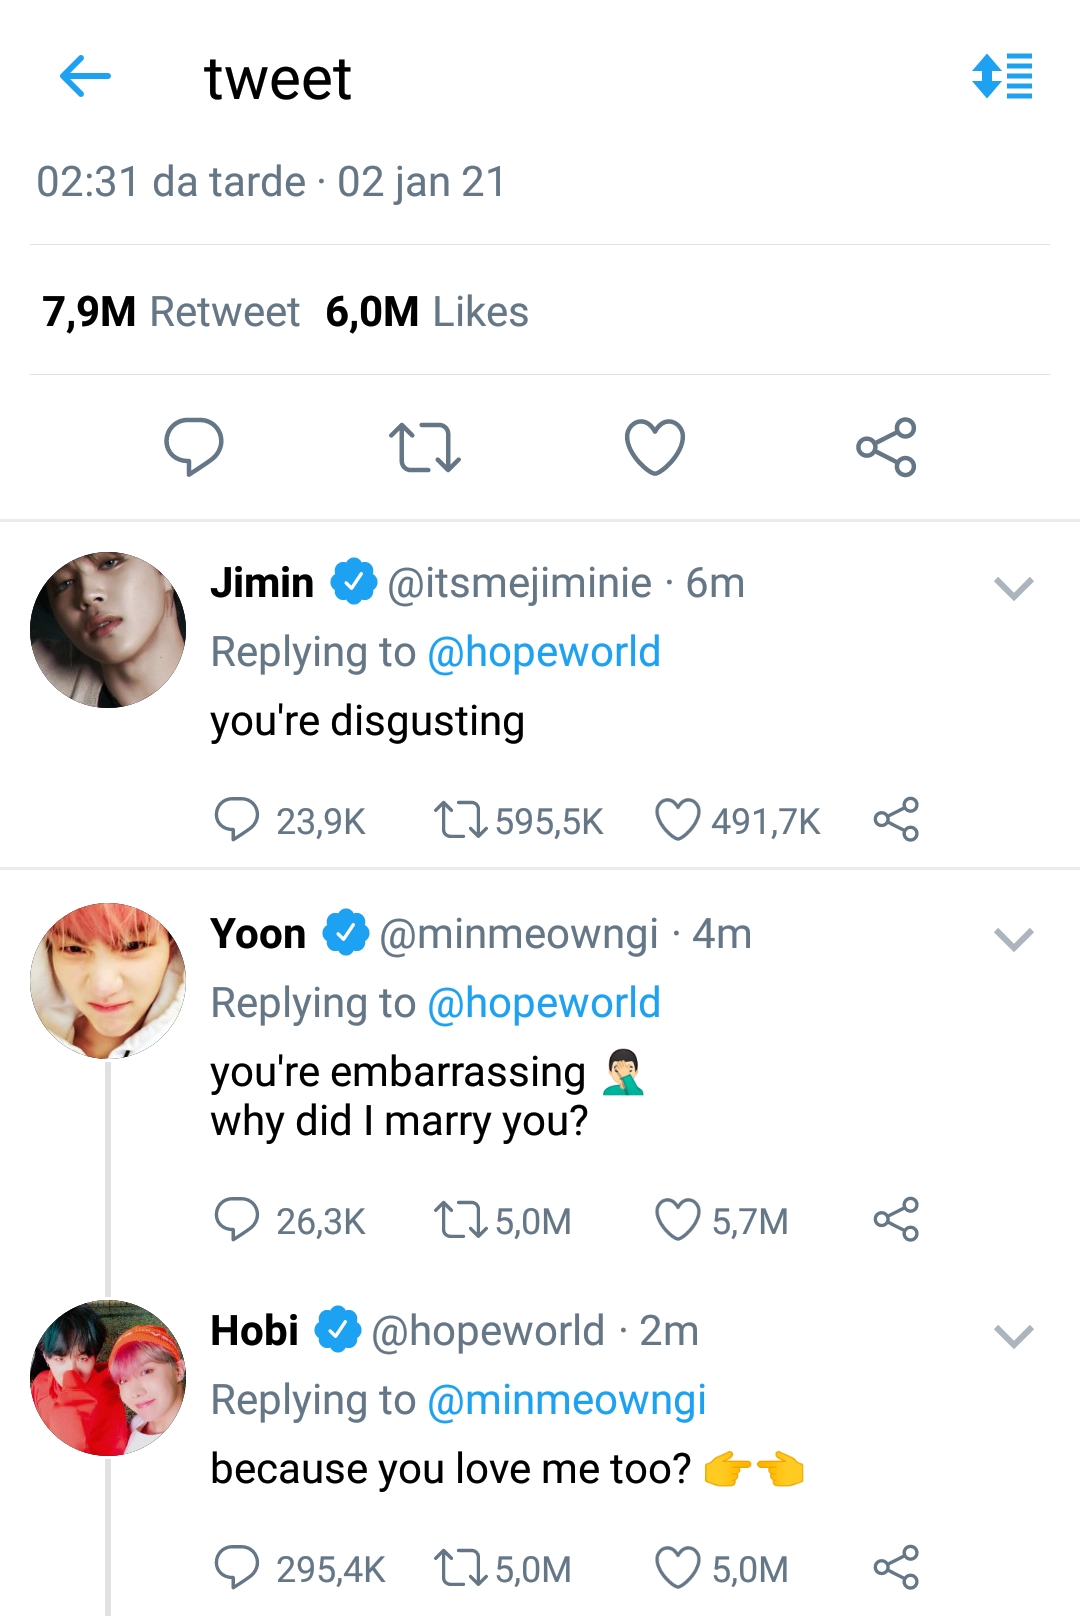The image size is (1080, 1616).
Task: Share the main tweet
Action: (x=886, y=447)
